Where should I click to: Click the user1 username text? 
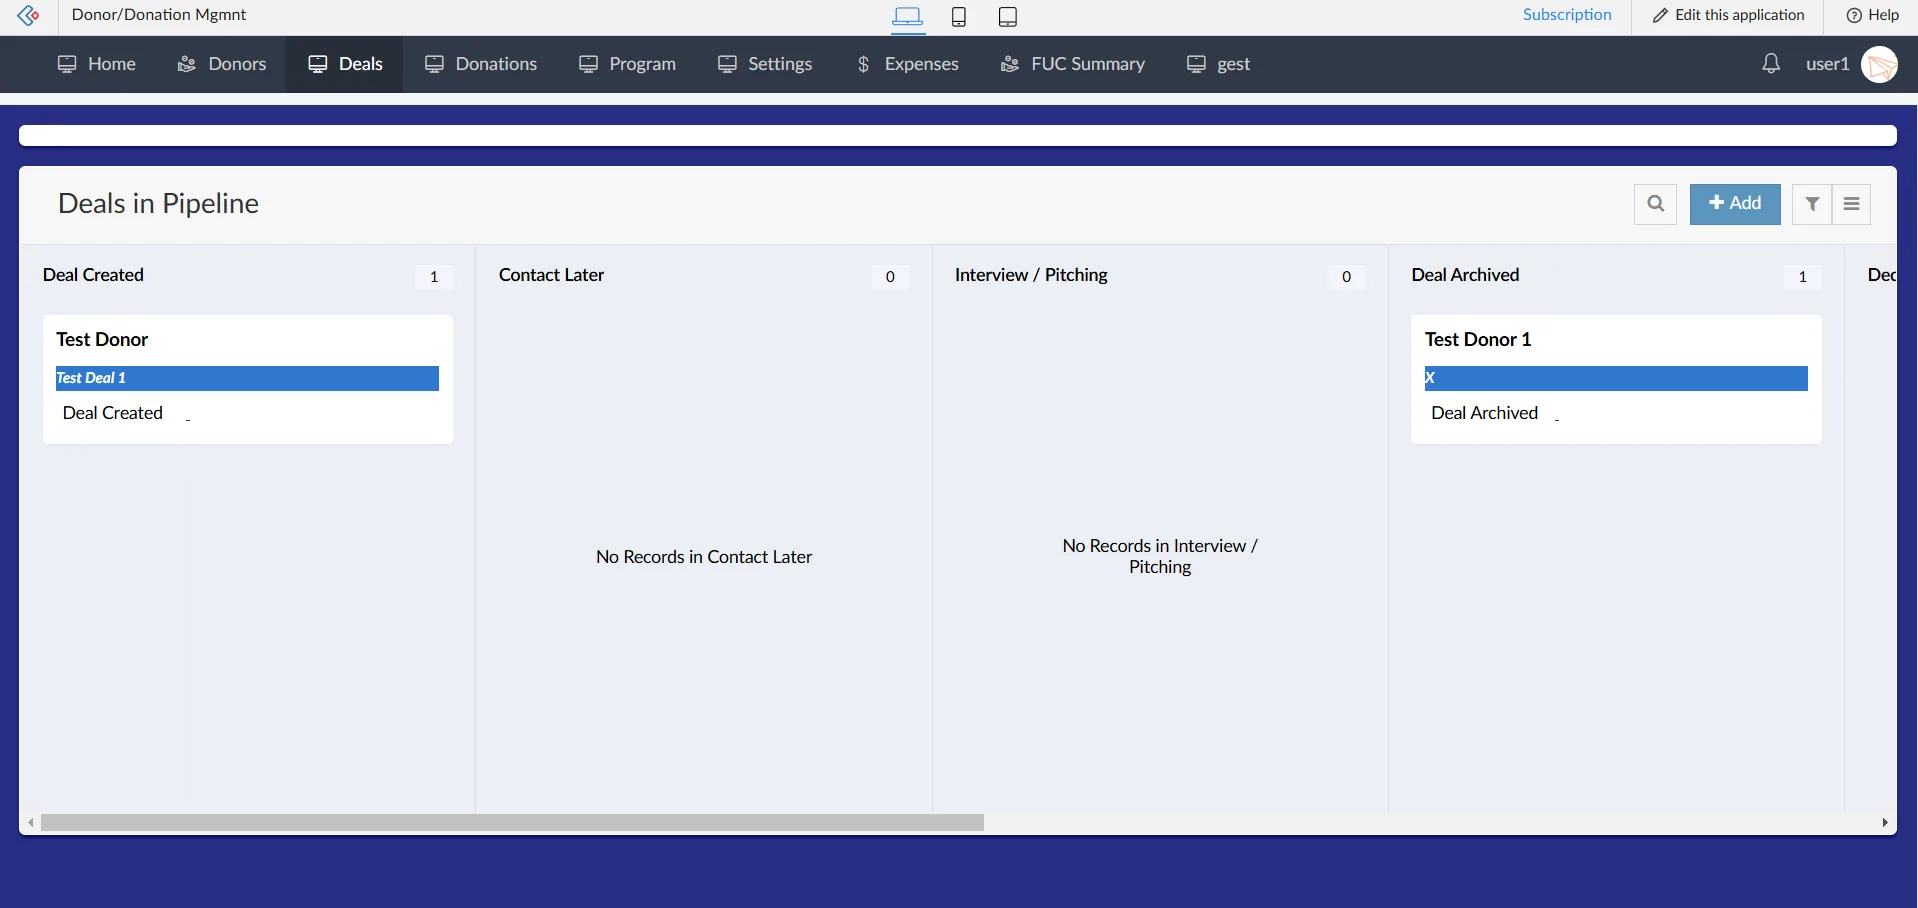tap(1827, 64)
